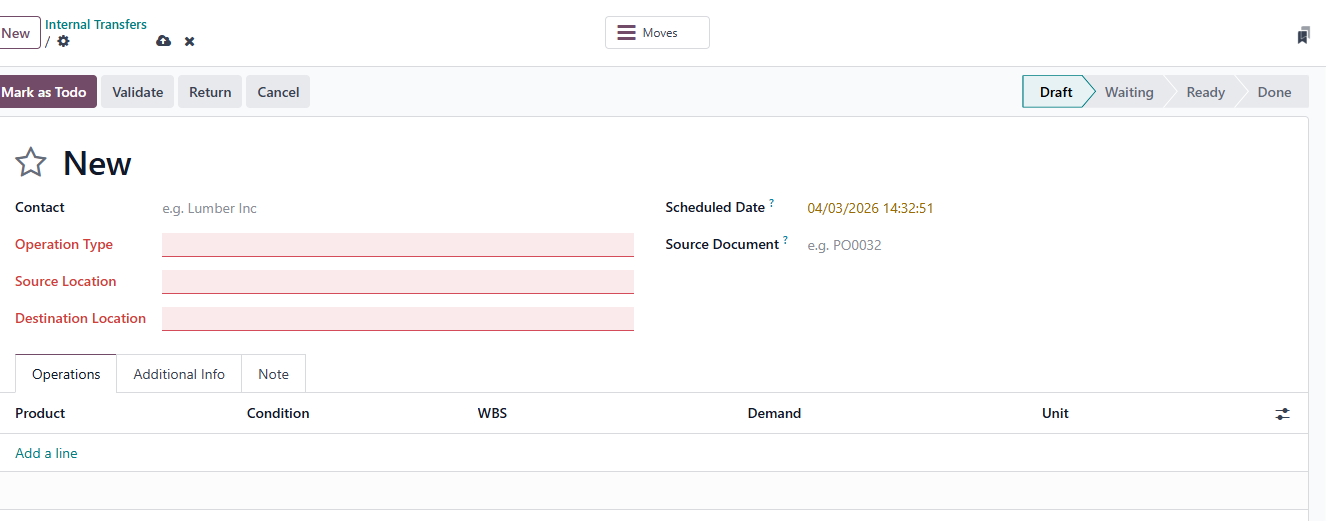Discard changes with the X icon

[x=189, y=41]
